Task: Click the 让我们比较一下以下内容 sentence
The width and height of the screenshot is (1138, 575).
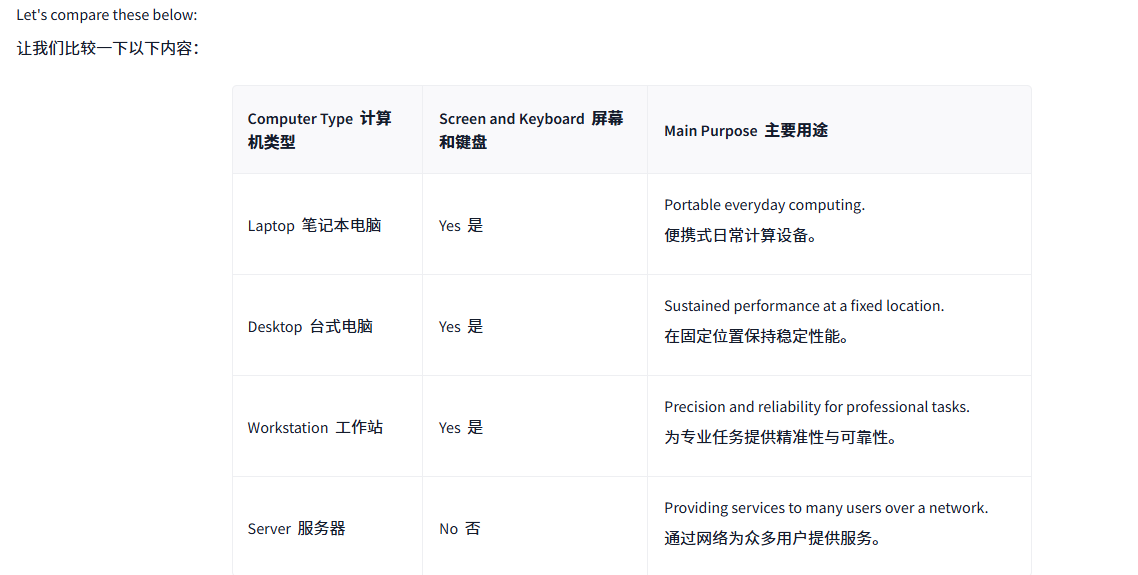Action: tap(107, 48)
